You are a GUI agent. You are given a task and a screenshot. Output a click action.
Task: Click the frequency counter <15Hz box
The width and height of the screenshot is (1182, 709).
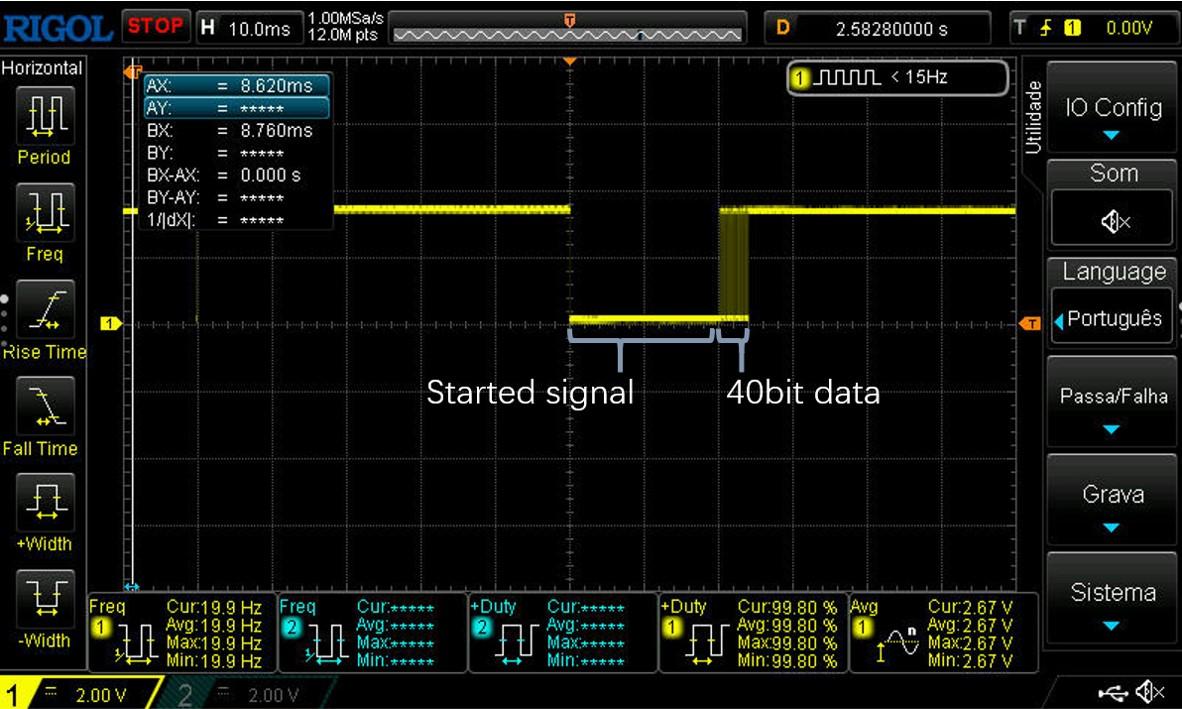pos(898,78)
